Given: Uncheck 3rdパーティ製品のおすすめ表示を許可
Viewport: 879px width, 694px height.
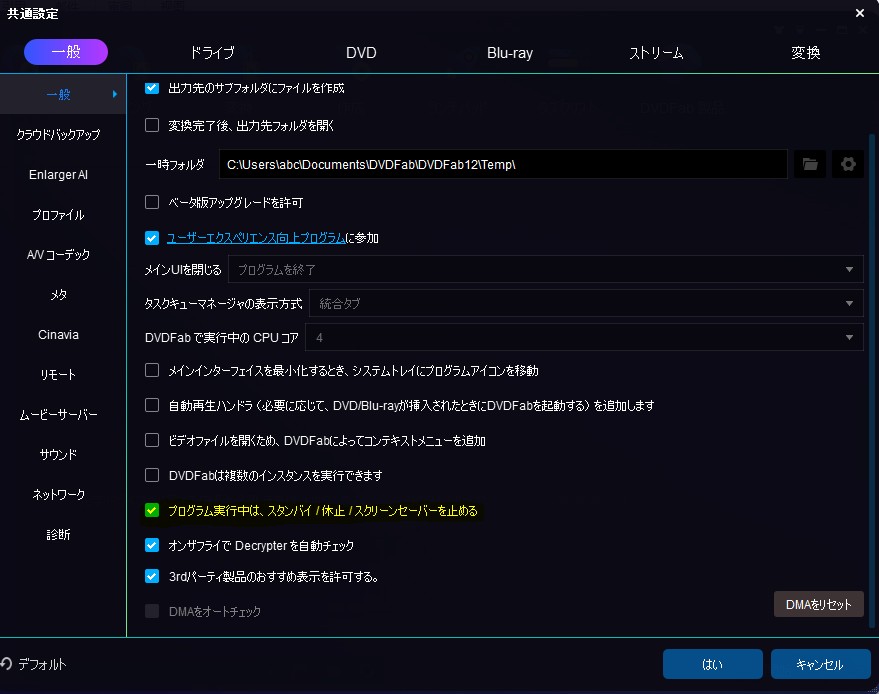Looking at the screenshot, I should [x=152, y=576].
